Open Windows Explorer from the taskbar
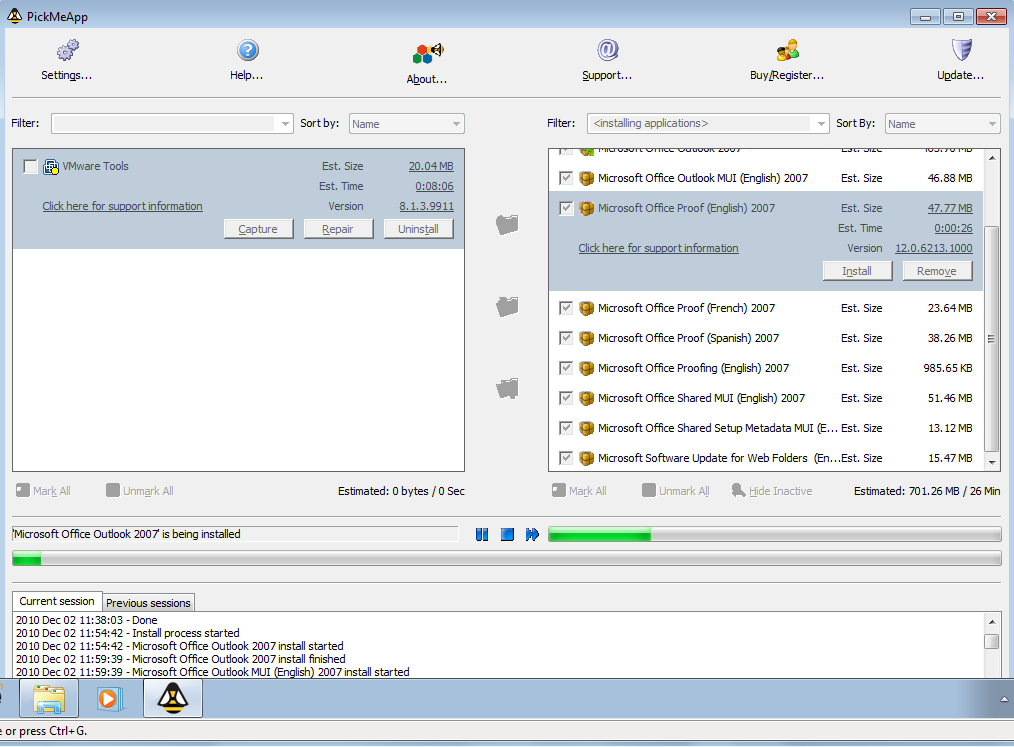This screenshot has width=1014, height=747. pos(49,699)
